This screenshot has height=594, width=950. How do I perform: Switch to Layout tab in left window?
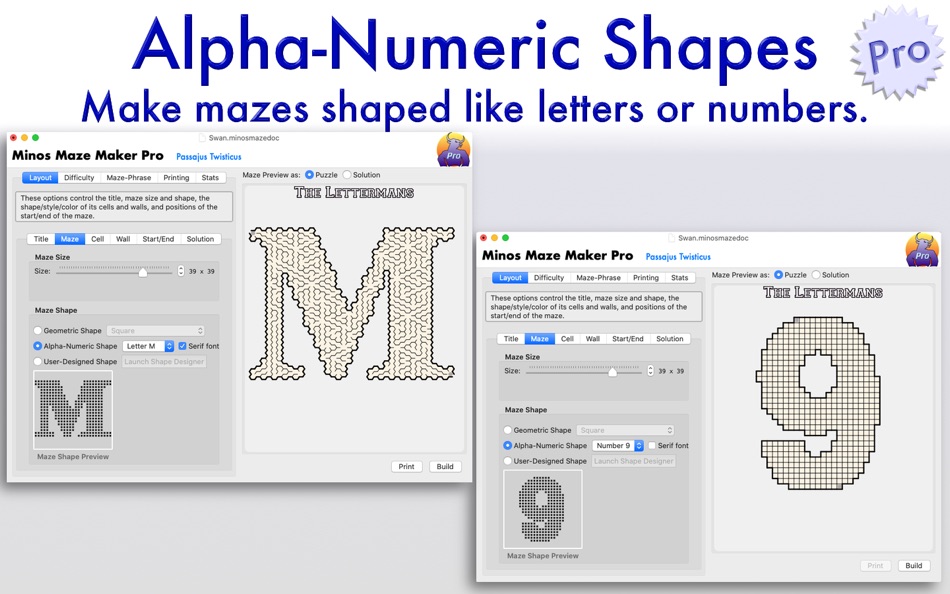(41, 178)
